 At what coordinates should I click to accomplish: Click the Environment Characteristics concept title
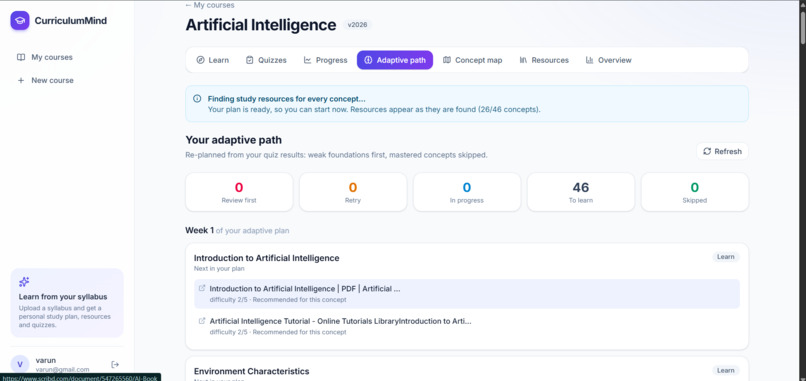pyautogui.click(x=251, y=371)
